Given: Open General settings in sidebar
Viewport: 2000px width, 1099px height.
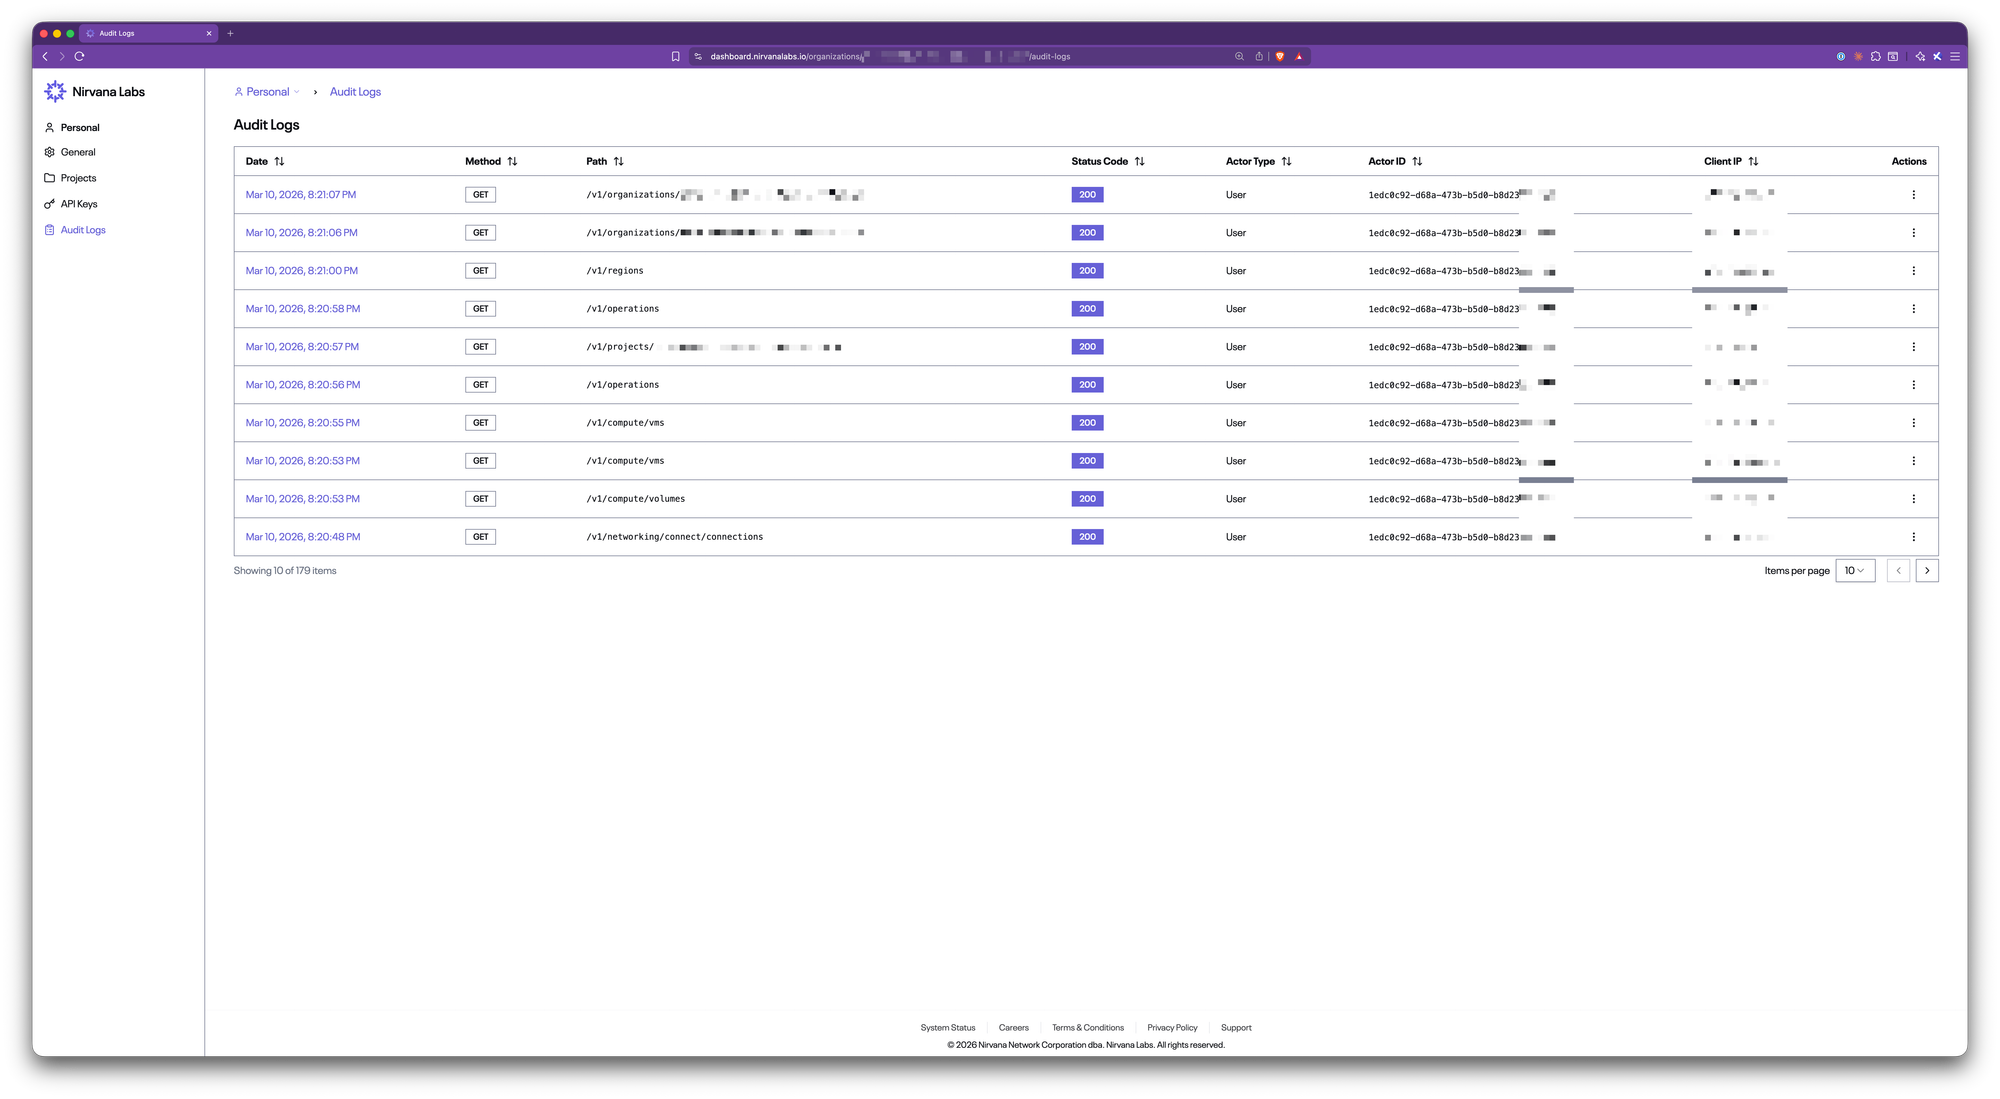Looking at the screenshot, I should [77, 152].
